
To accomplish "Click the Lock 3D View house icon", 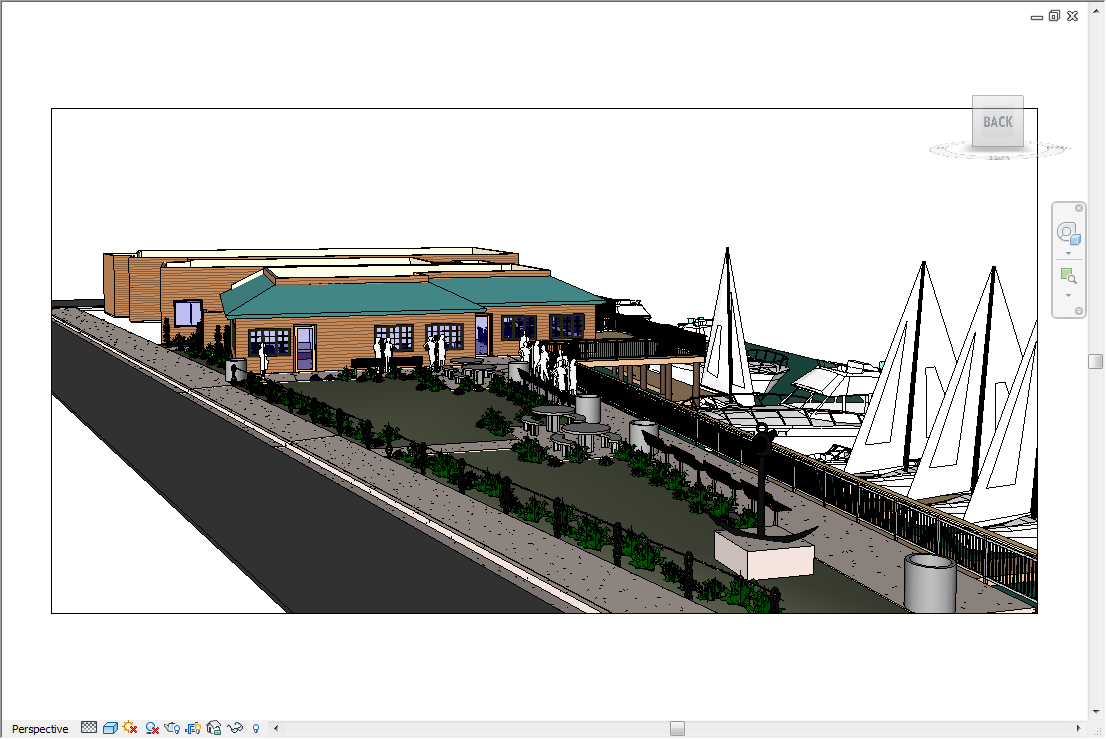I will [214, 728].
